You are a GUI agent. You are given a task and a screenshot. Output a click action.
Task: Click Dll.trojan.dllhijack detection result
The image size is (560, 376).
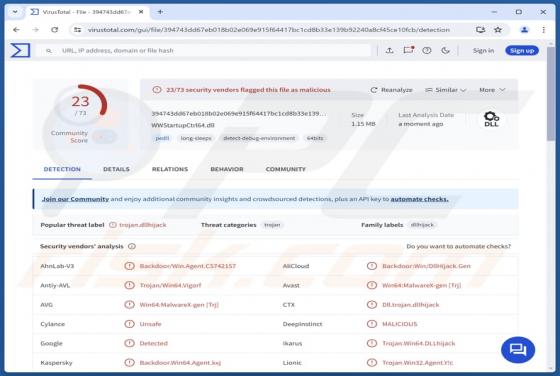(x=411, y=305)
